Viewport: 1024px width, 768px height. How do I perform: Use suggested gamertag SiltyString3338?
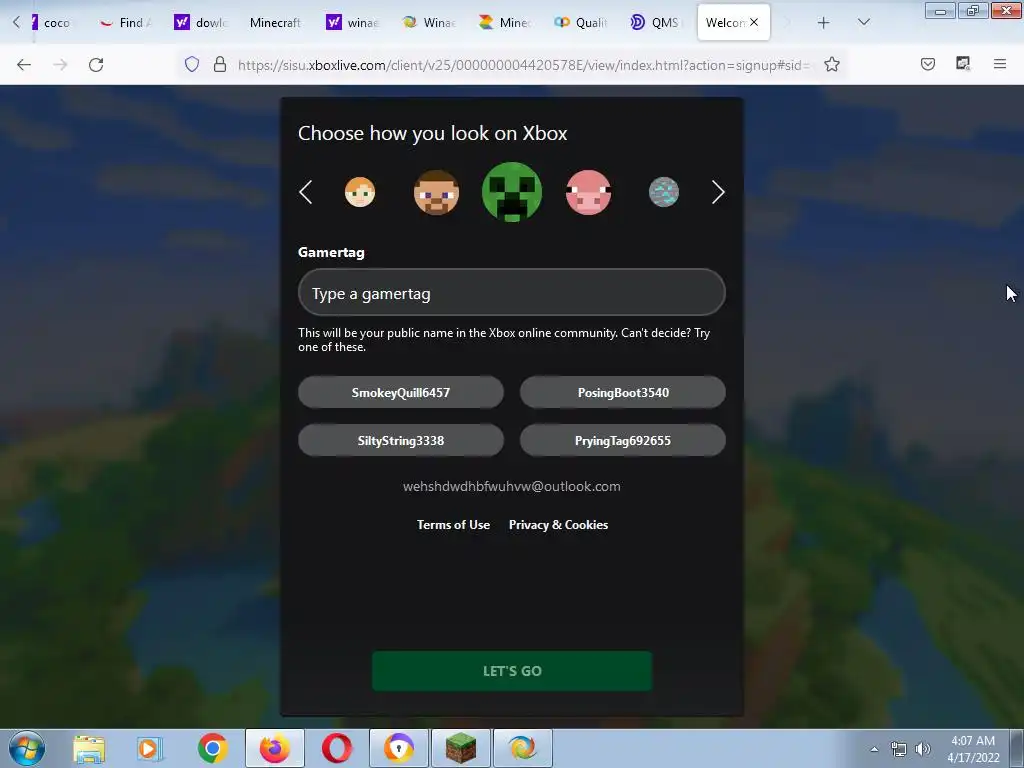pos(401,441)
